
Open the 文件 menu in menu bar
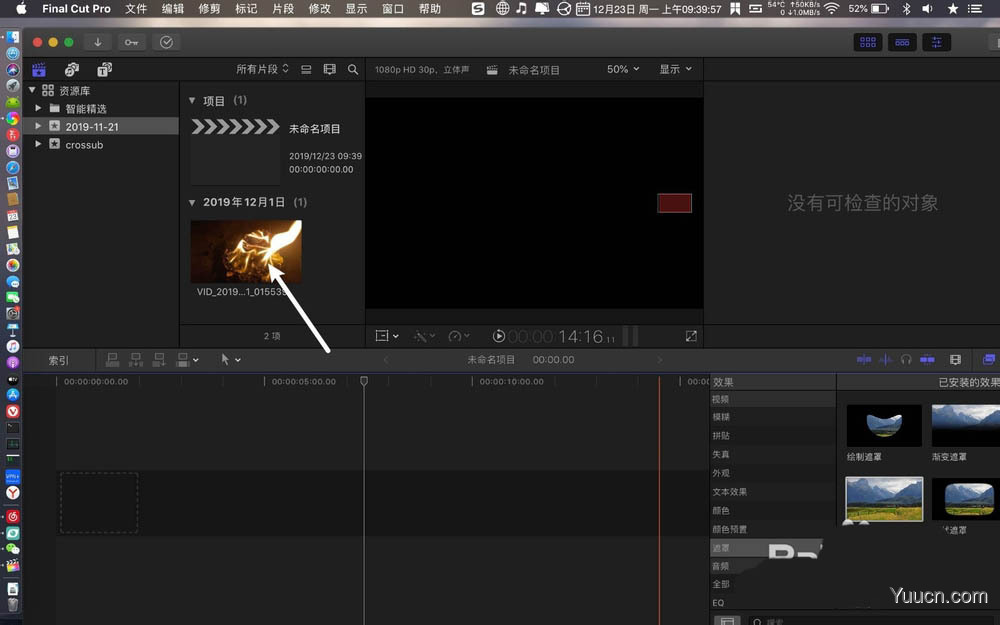coord(136,9)
